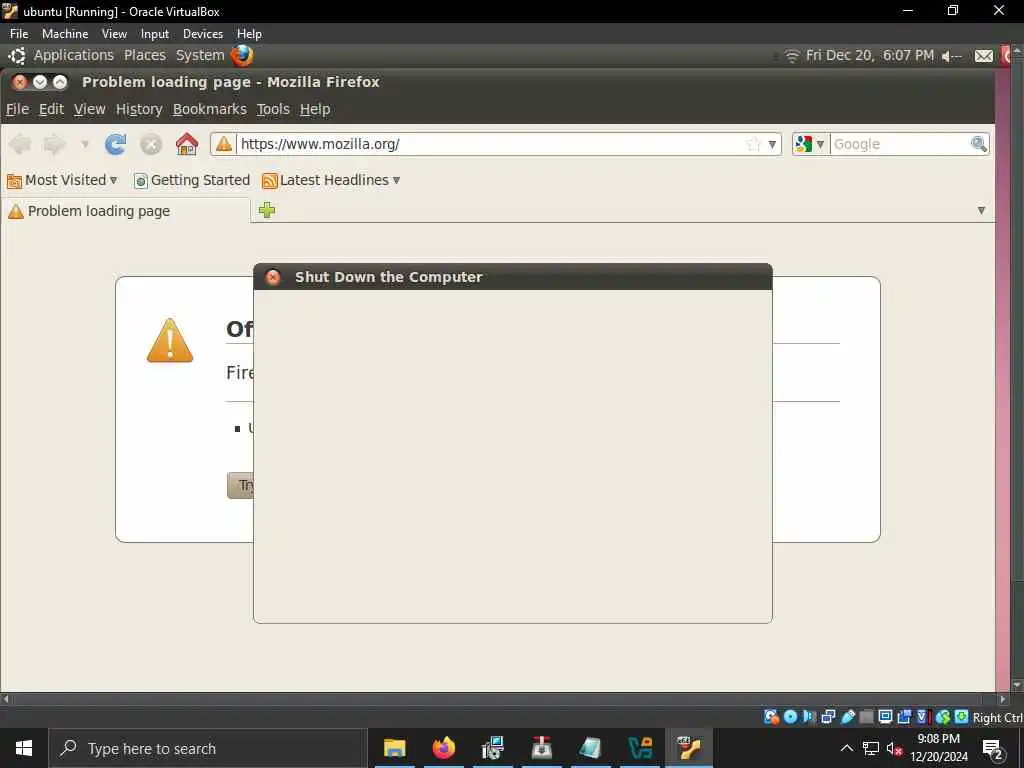Click the Ubuntu panel volume icon
1024x768 pixels.
click(951, 56)
